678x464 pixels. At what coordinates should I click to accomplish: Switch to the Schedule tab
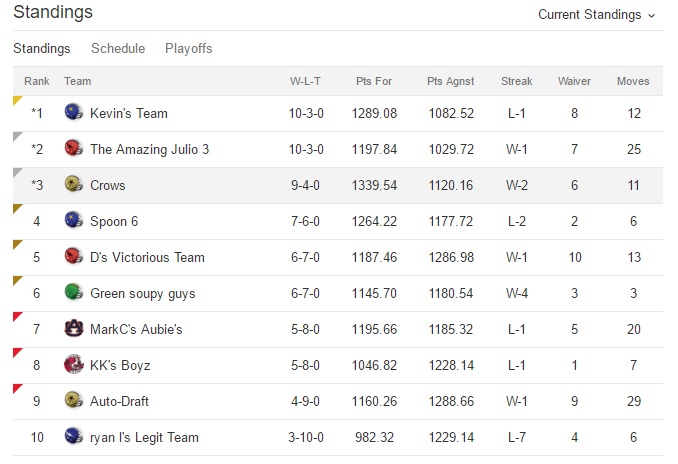pyautogui.click(x=118, y=48)
